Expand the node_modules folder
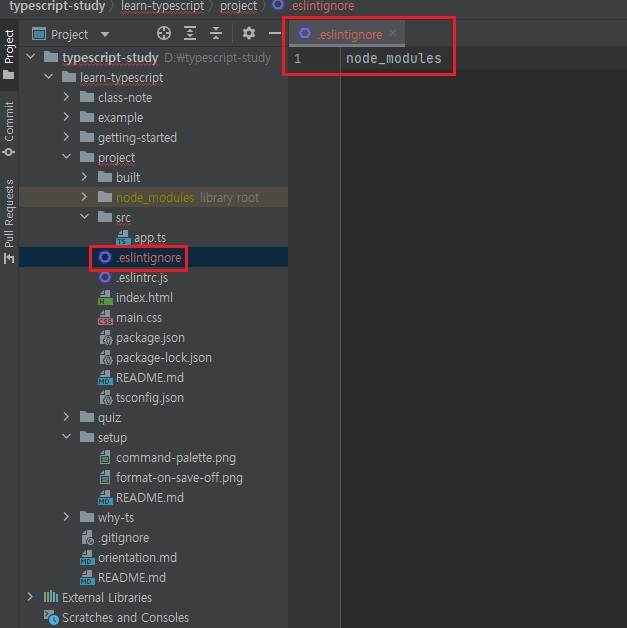 pyautogui.click(x=84, y=197)
